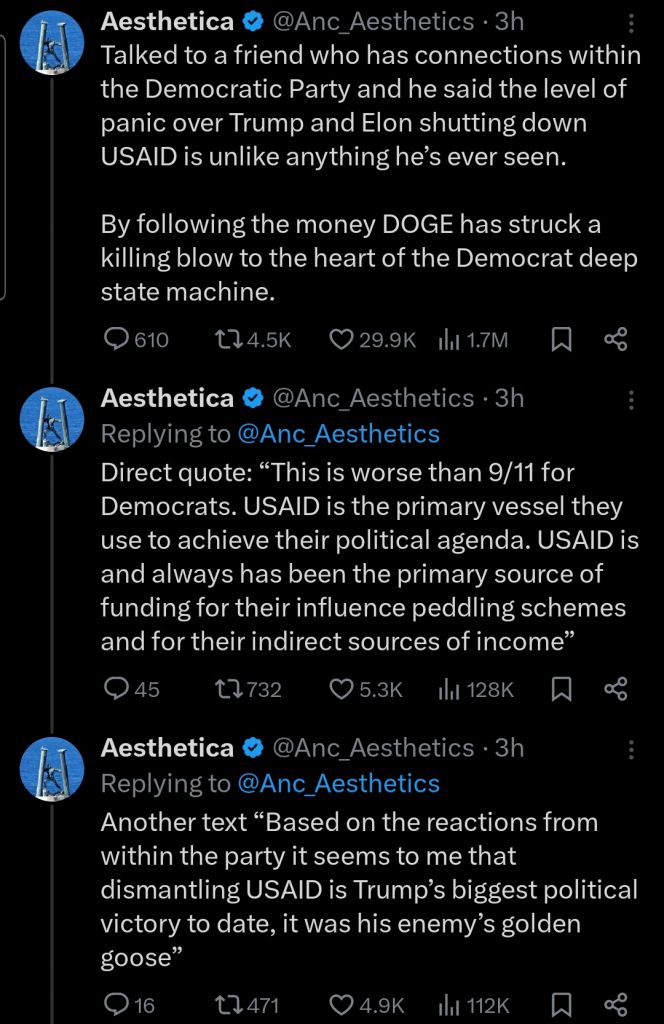Reply to the first tweet with 610 comments
Viewport: 664px width, 1024px height.
[118, 340]
